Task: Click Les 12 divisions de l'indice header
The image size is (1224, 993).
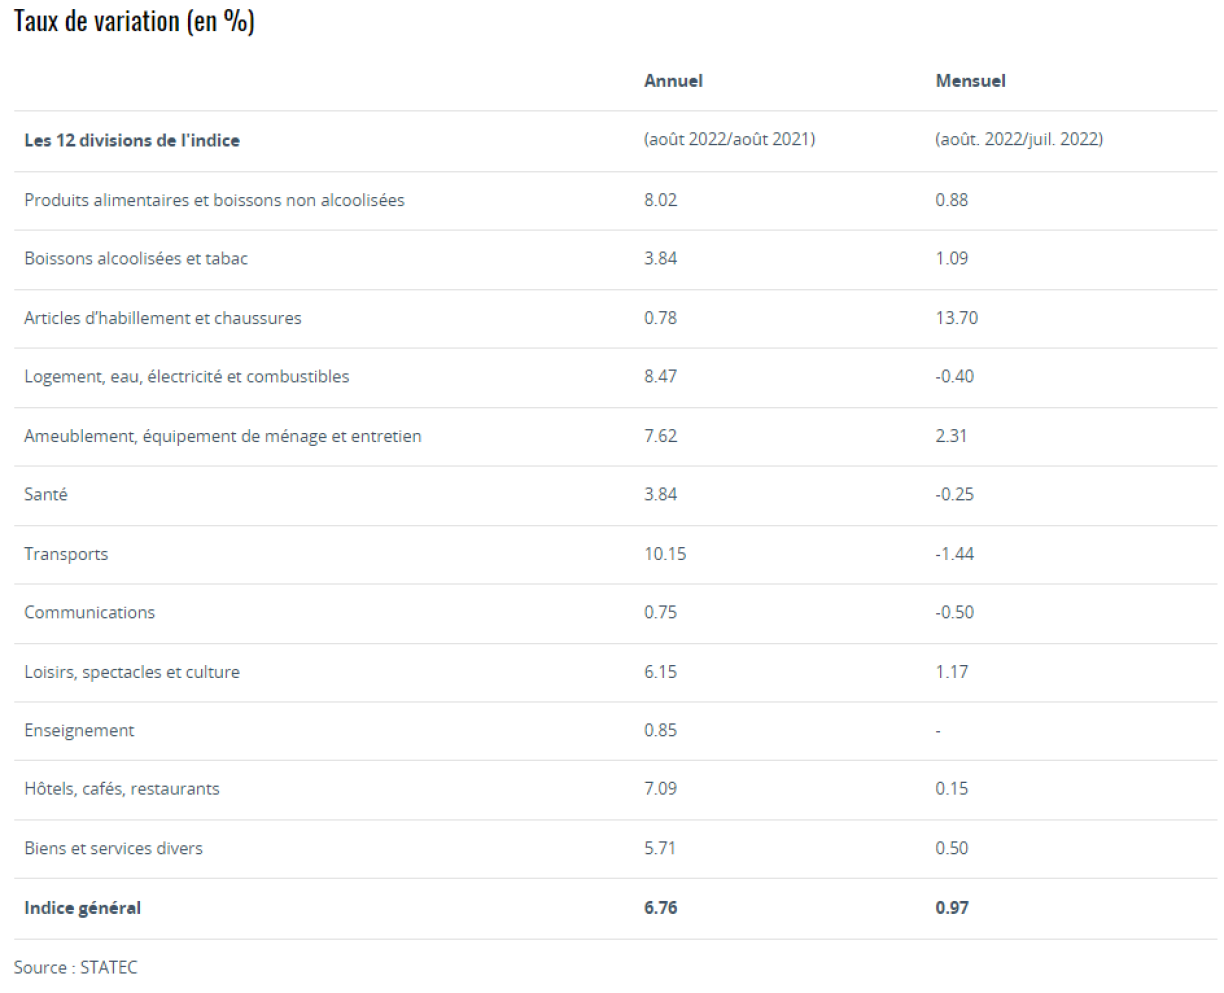Action: click(x=132, y=140)
